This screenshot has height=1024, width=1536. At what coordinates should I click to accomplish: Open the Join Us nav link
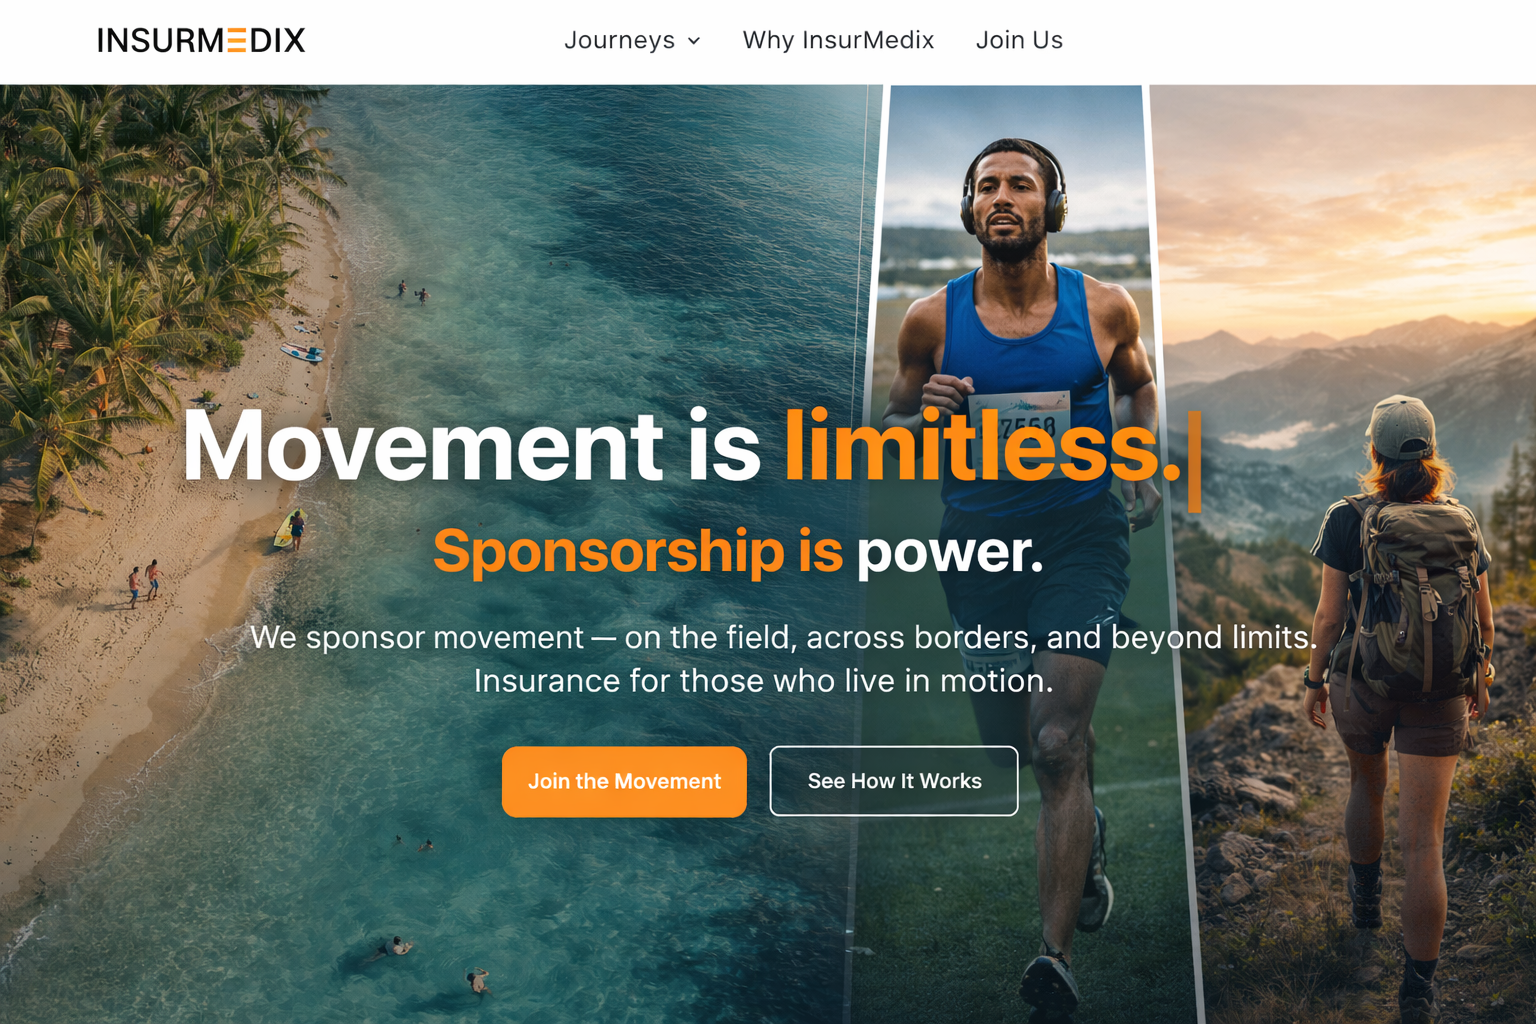pyautogui.click(x=1019, y=40)
